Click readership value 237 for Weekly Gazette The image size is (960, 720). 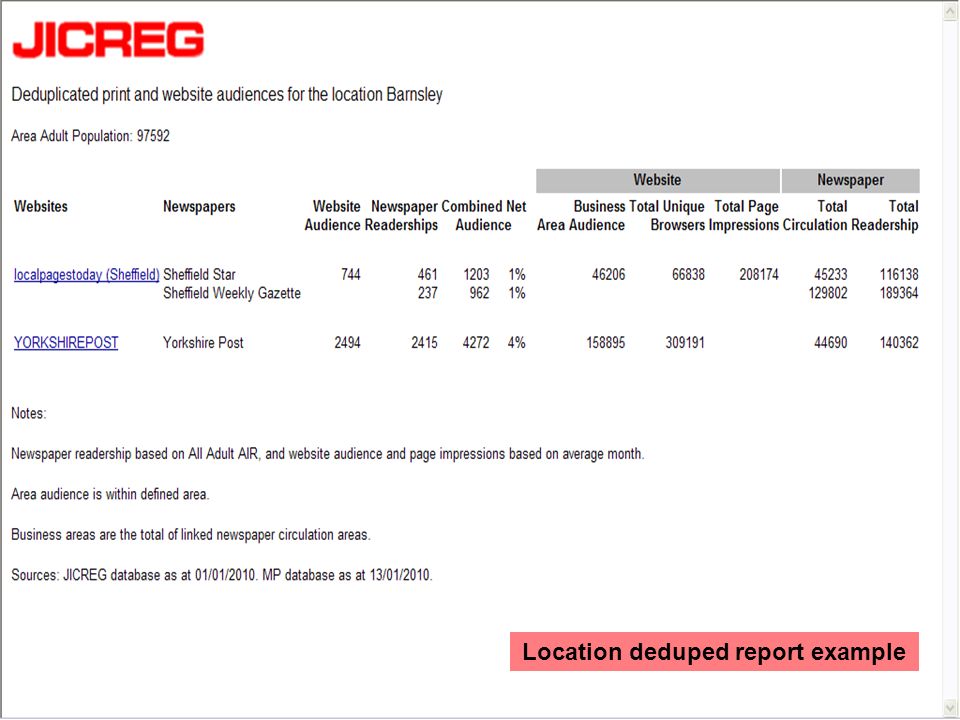(x=427, y=293)
